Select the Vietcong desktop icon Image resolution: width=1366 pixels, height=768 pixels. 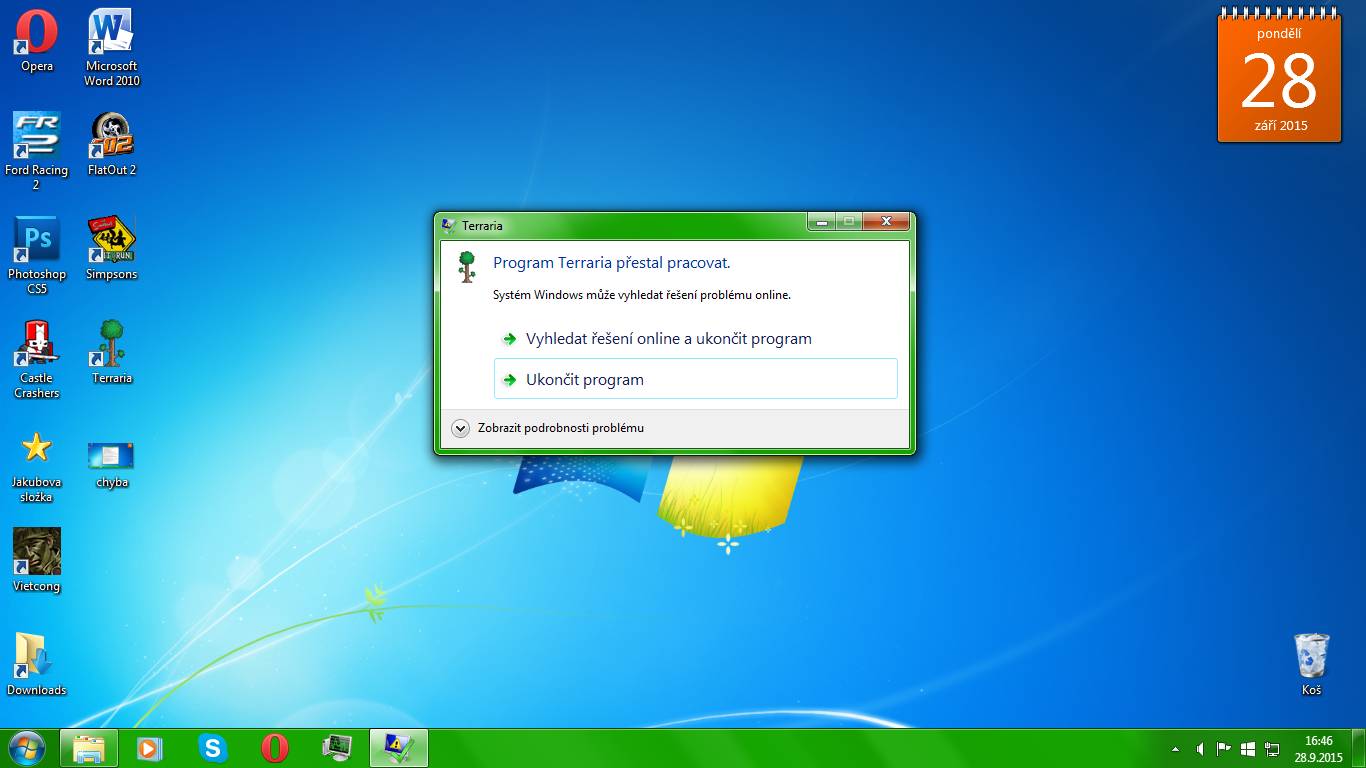coord(37,560)
